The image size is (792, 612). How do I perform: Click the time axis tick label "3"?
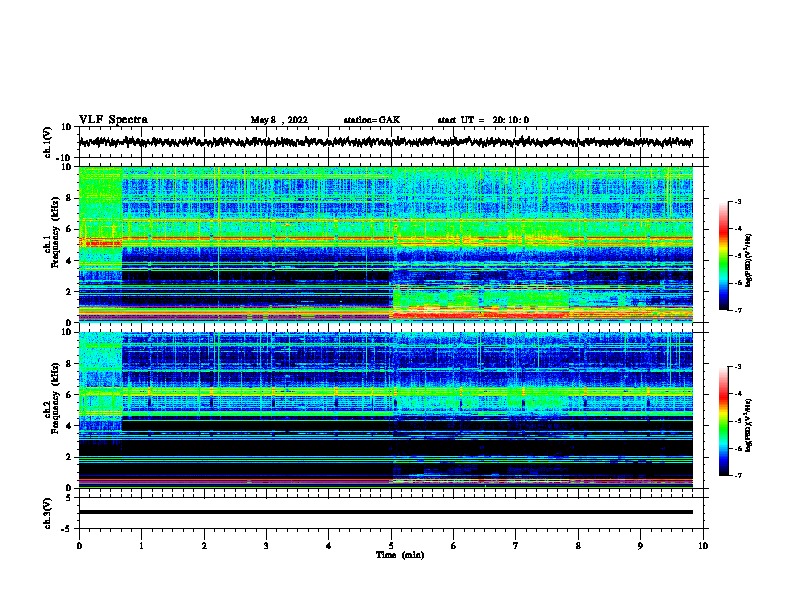pyautogui.click(x=266, y=546)
